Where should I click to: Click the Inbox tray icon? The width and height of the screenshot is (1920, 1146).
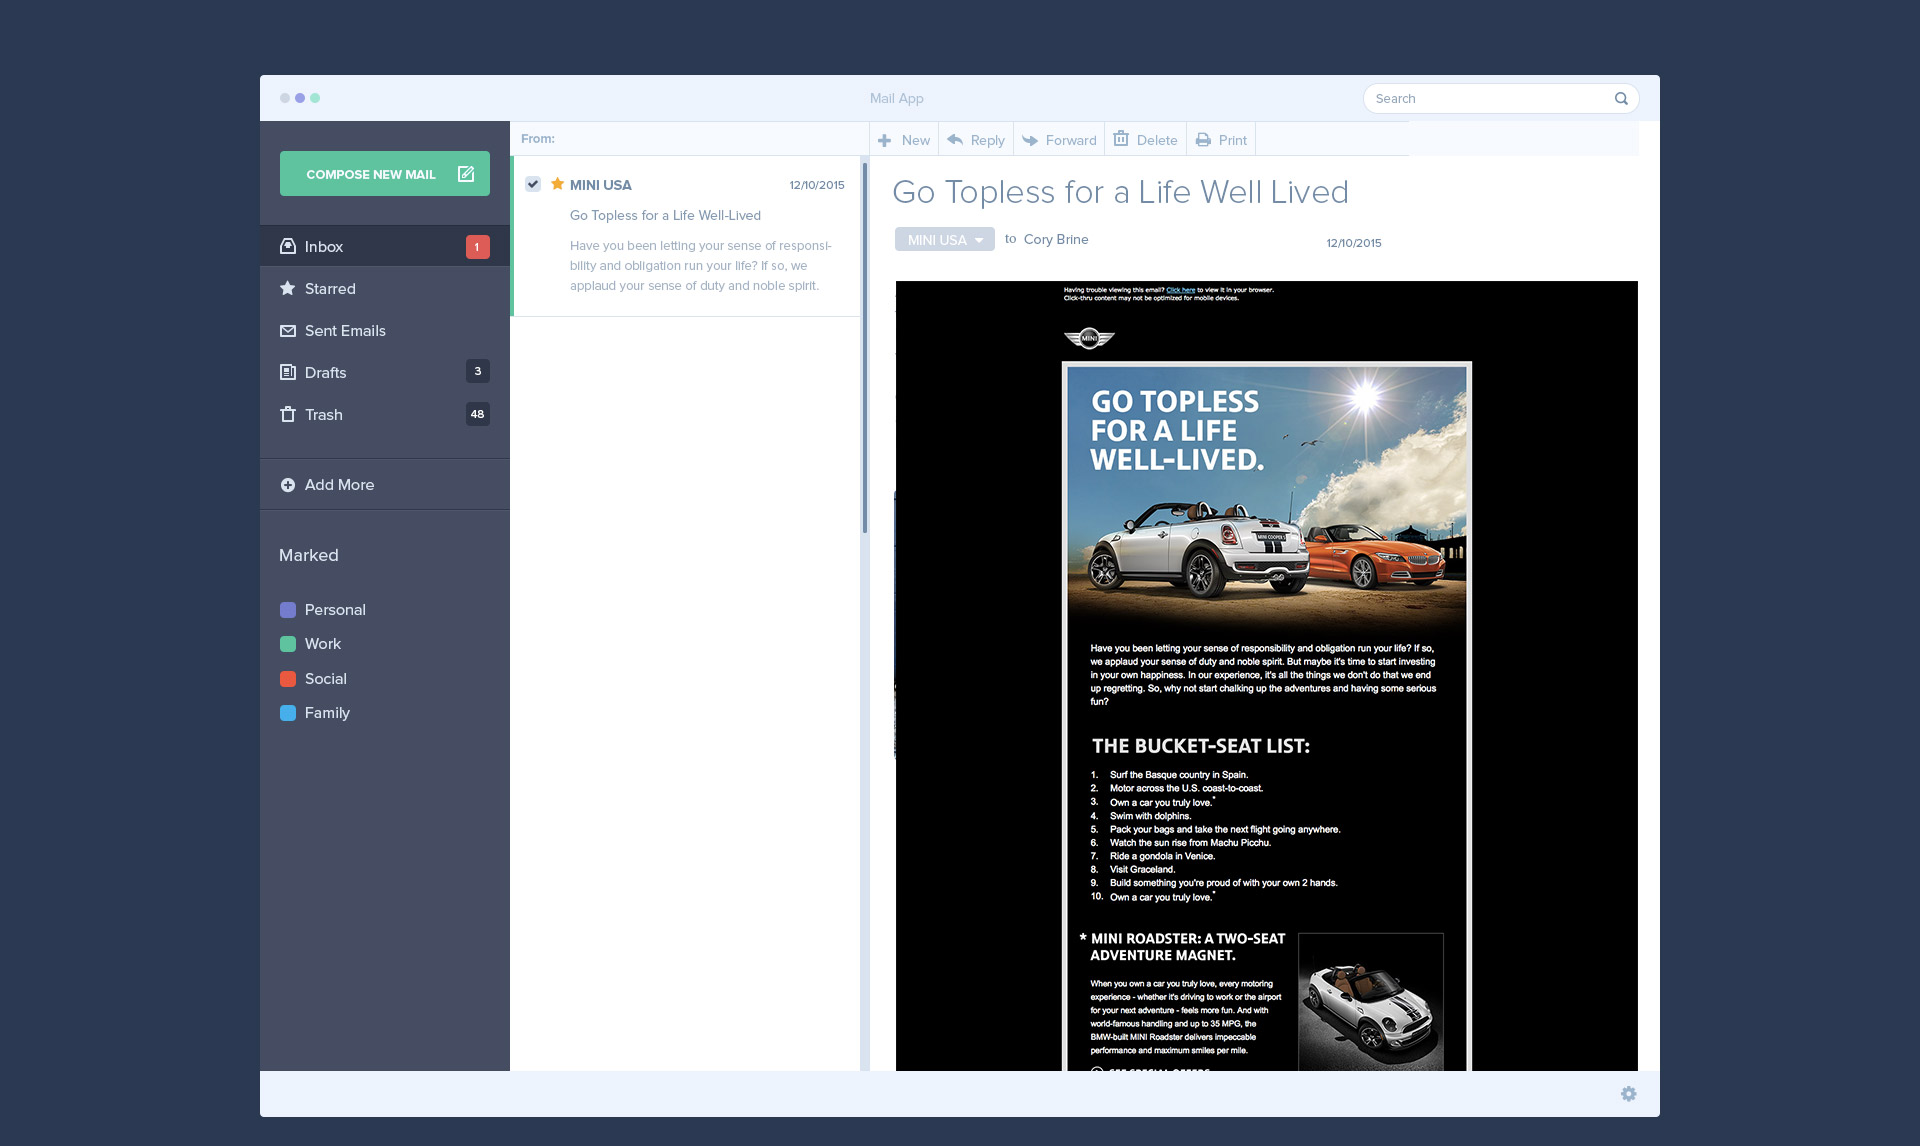click(288, 246)
